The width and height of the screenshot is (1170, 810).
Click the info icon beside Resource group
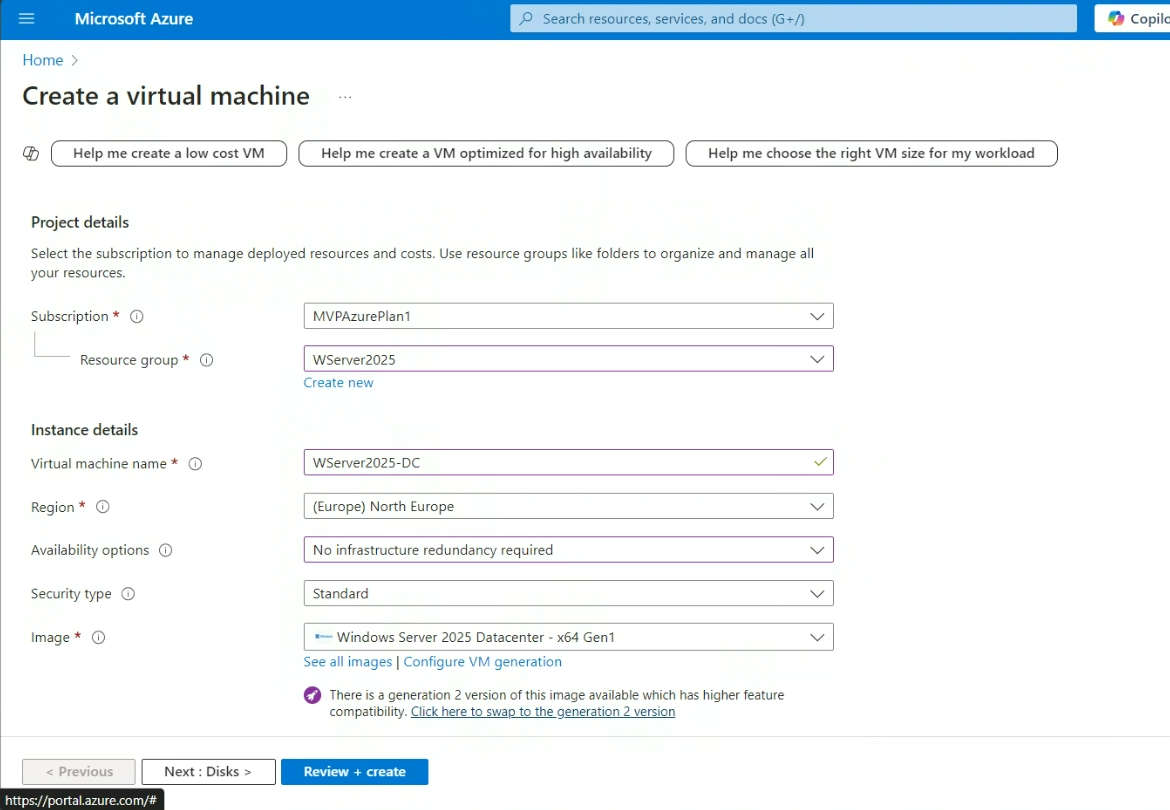tap(207, 360)
